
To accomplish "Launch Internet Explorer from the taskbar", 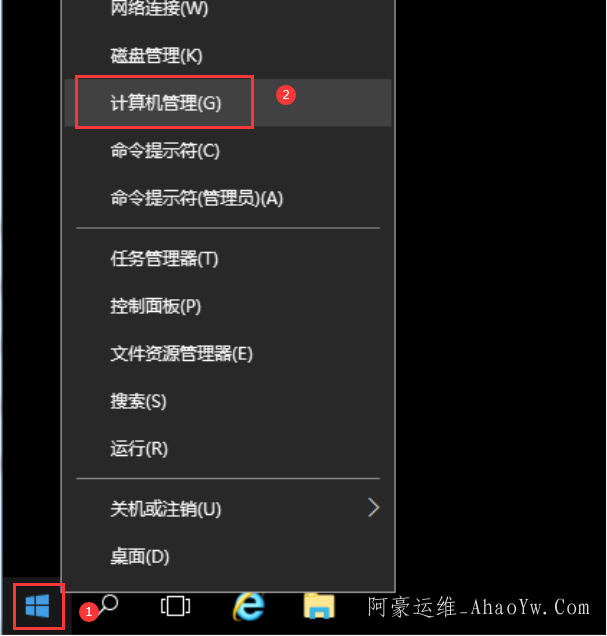I will point(249,606).
